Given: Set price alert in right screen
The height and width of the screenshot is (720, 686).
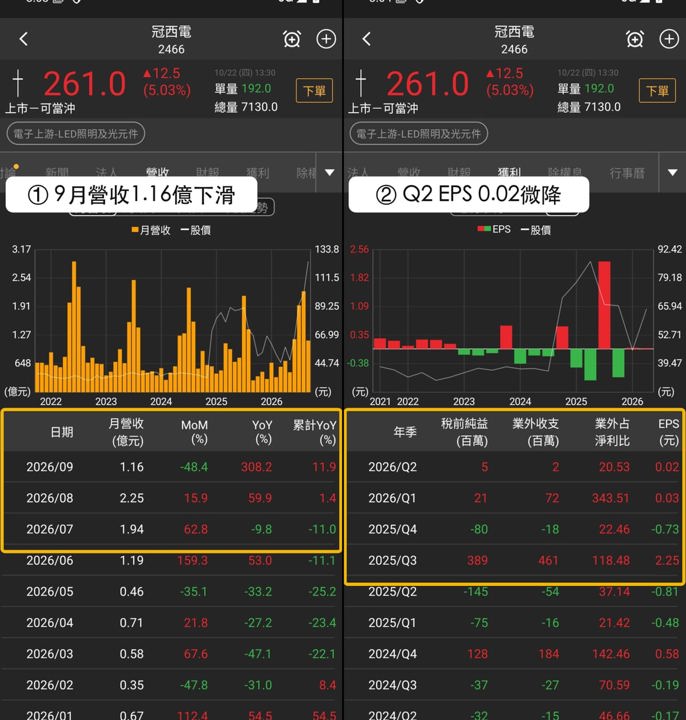Looking at the screenshot, I should click(x=635, y=39).
